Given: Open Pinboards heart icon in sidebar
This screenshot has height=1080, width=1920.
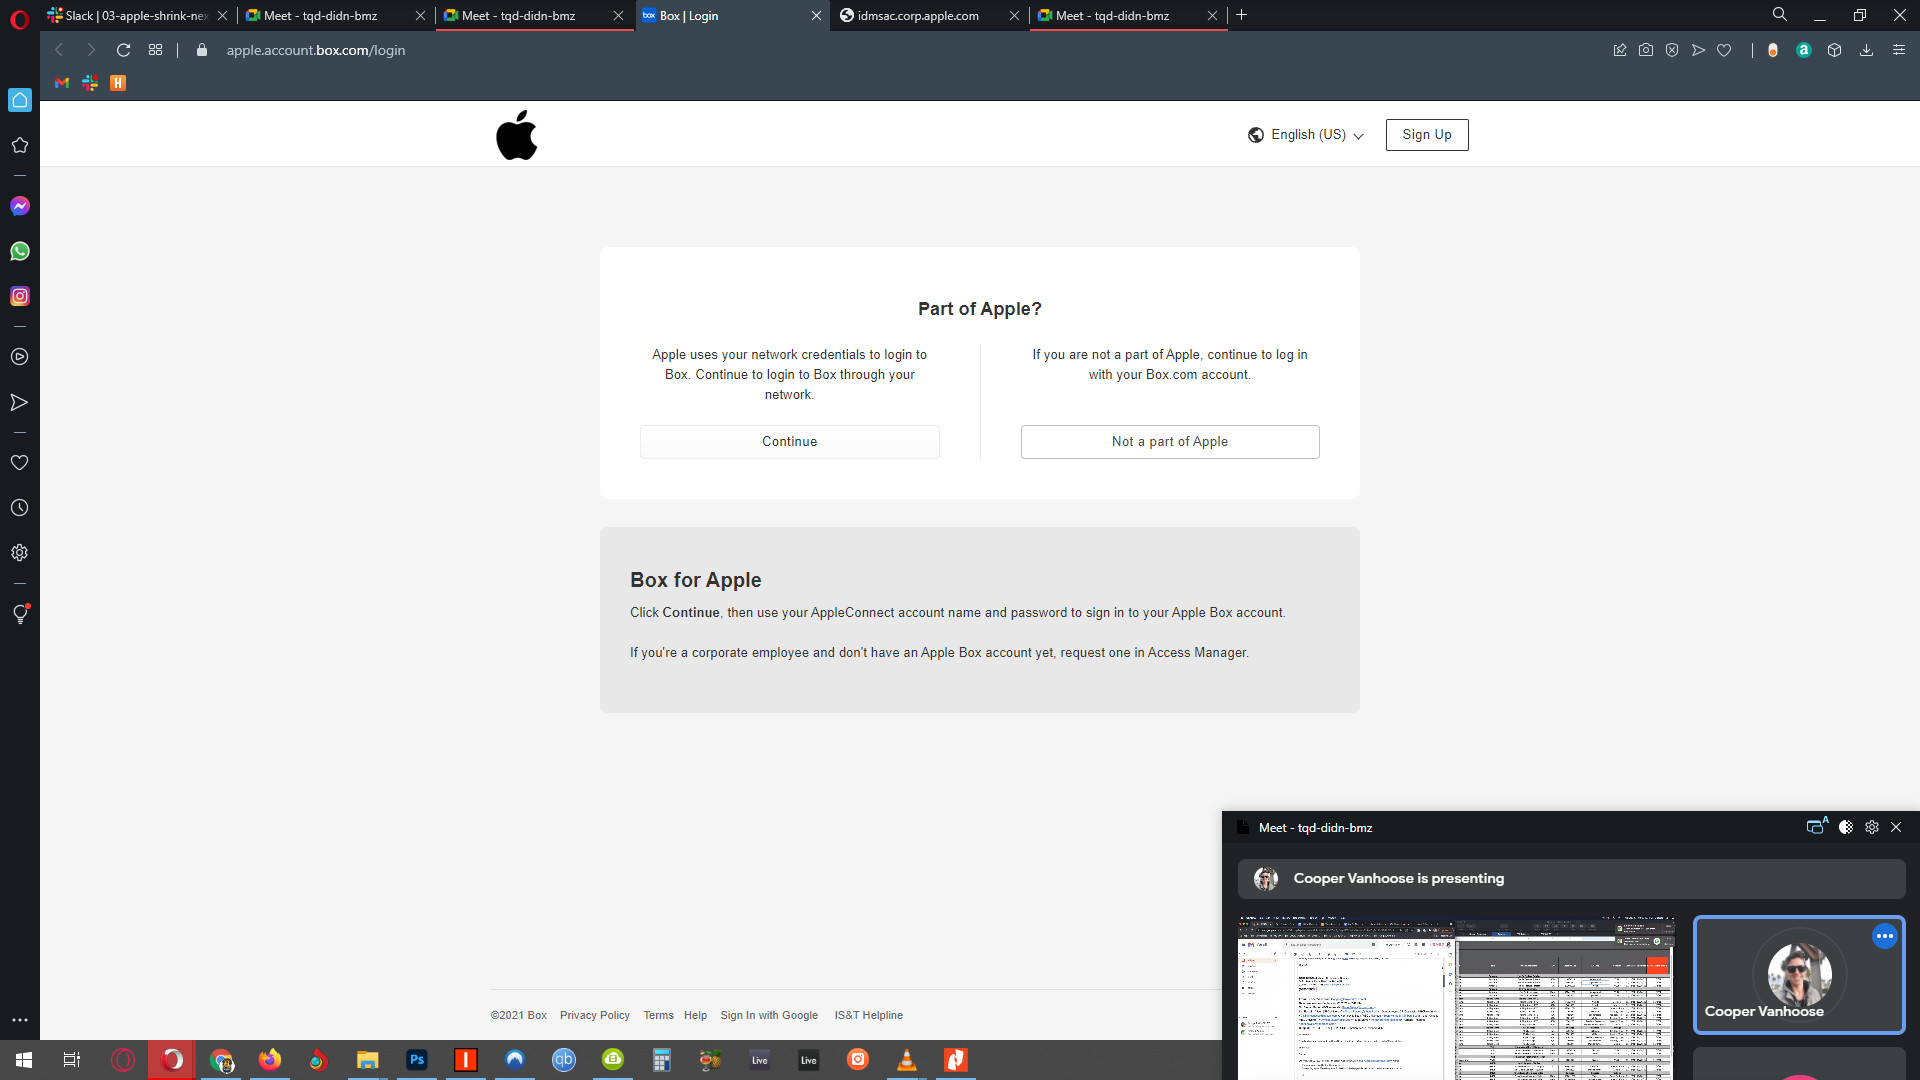Looking at the screenshot, I should point(19,462).
